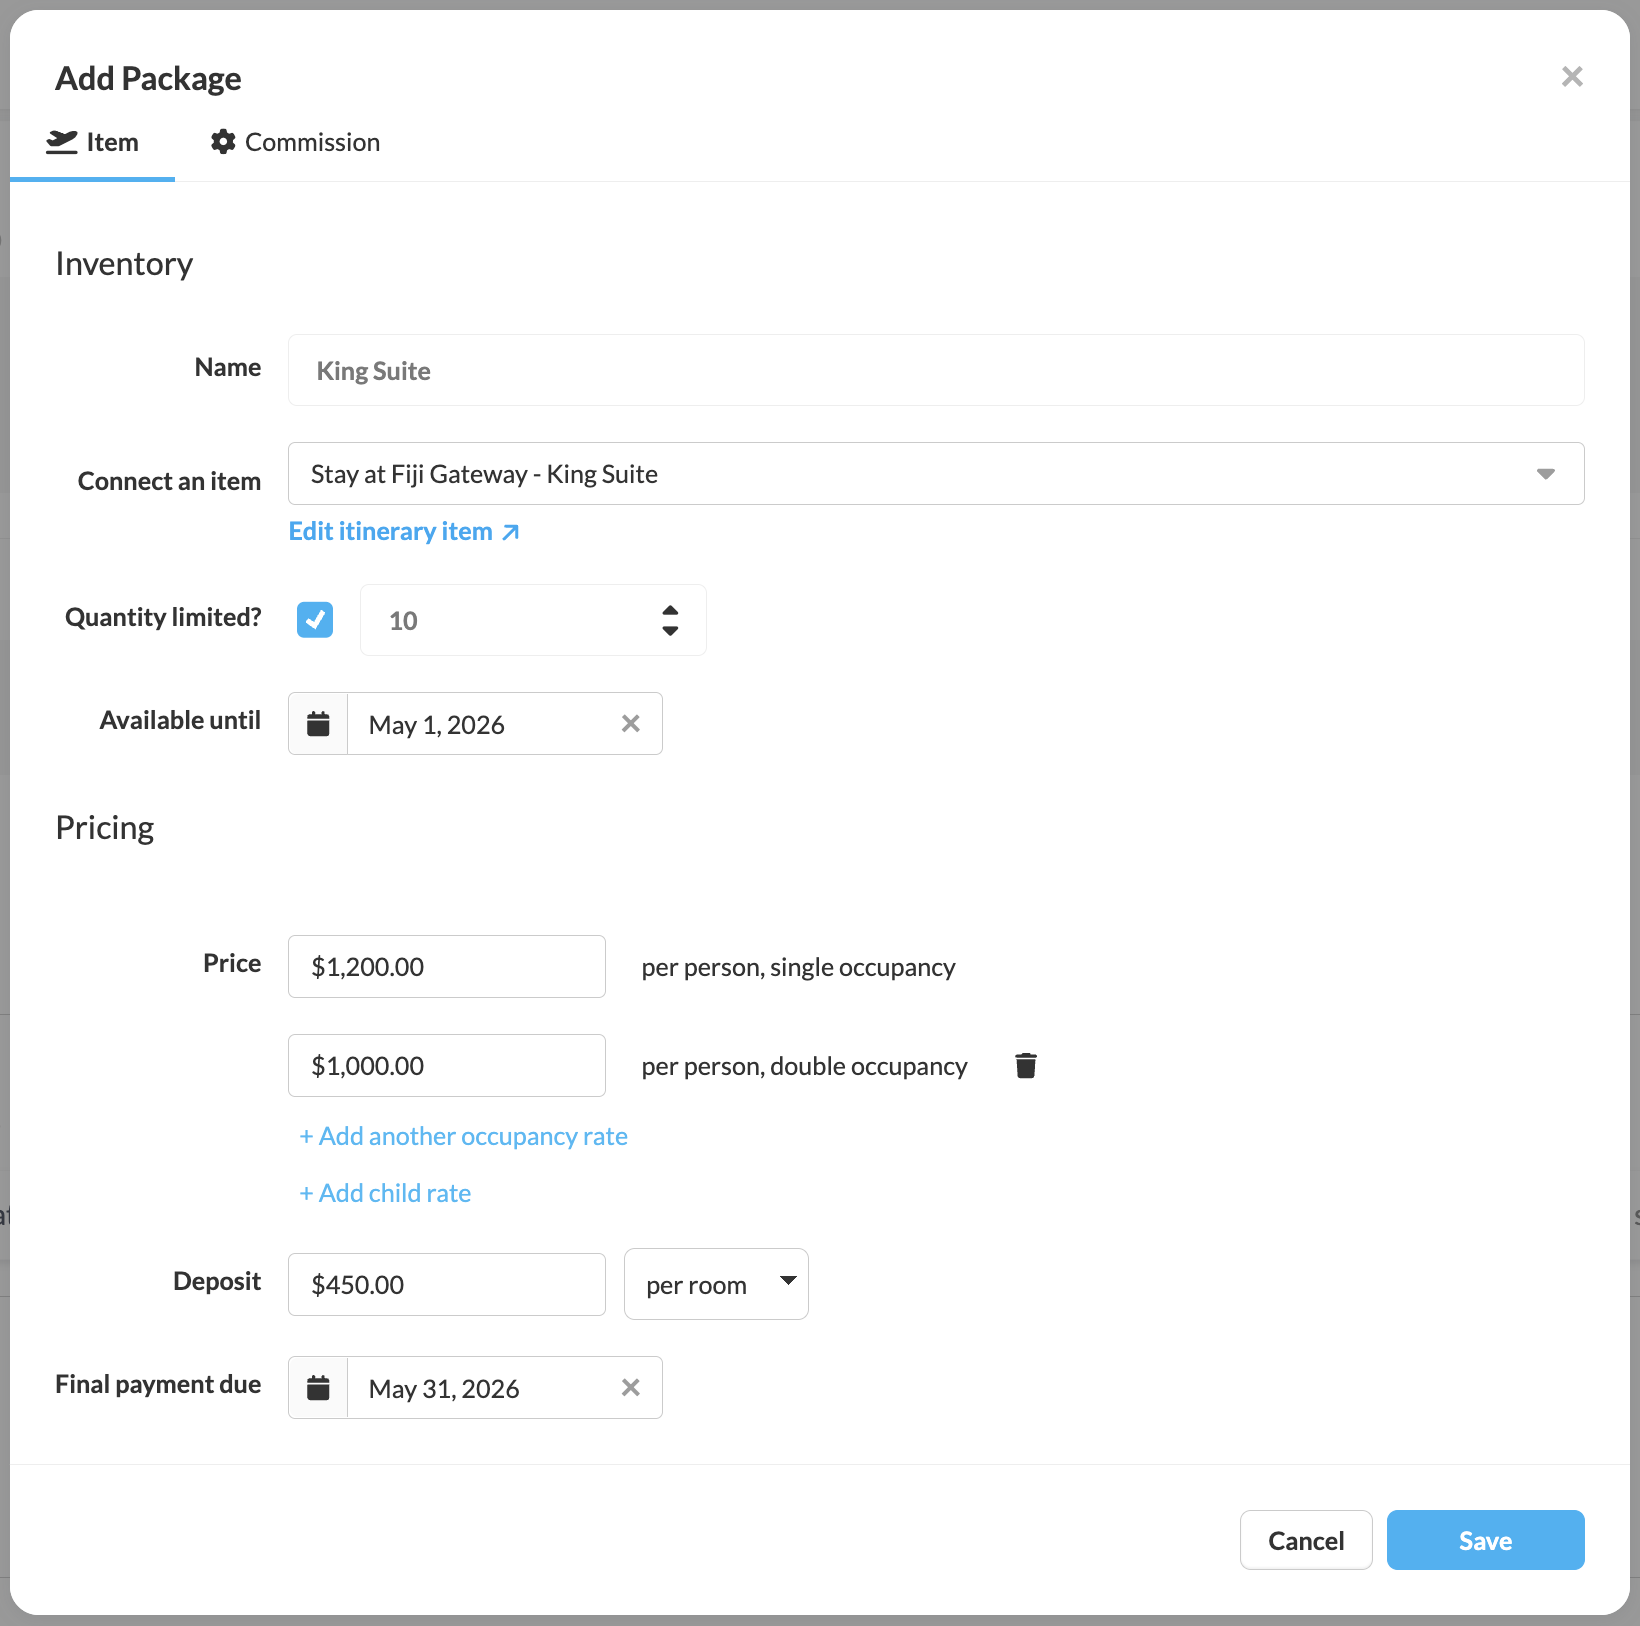Open calendar icon for Final payment due

point(318,1388)
